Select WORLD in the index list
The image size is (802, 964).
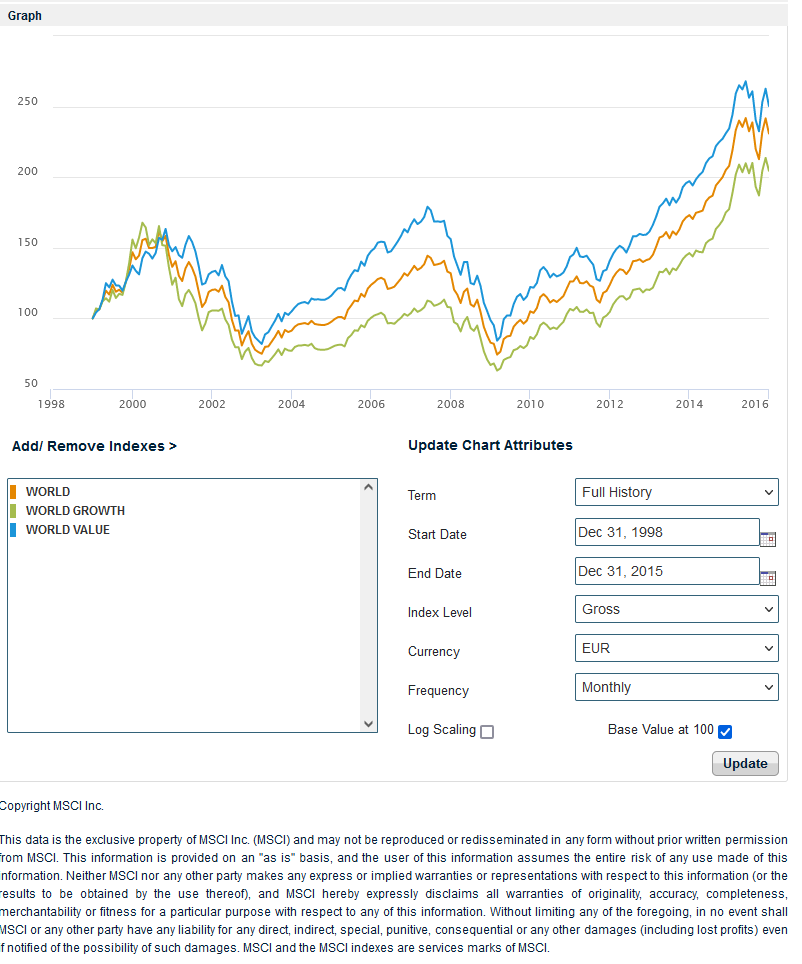click(48, 492)
